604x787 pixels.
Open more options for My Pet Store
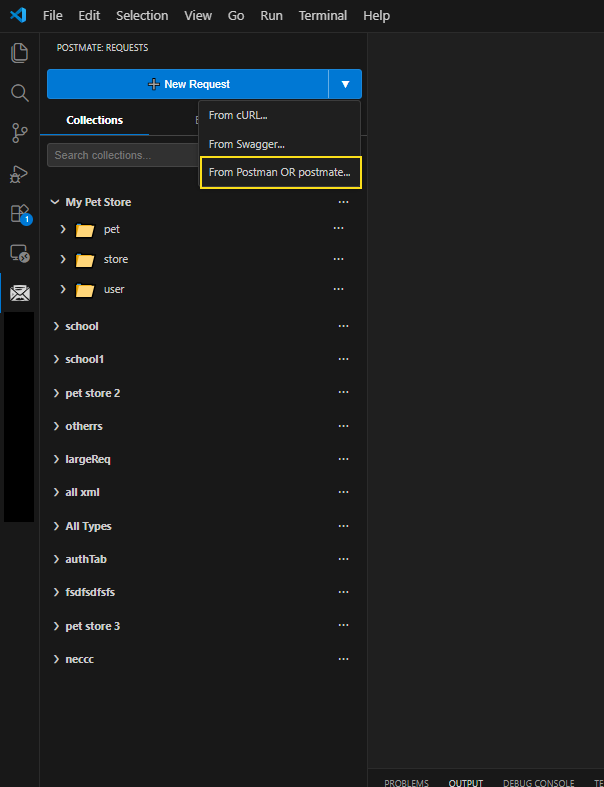pos(343,202)
